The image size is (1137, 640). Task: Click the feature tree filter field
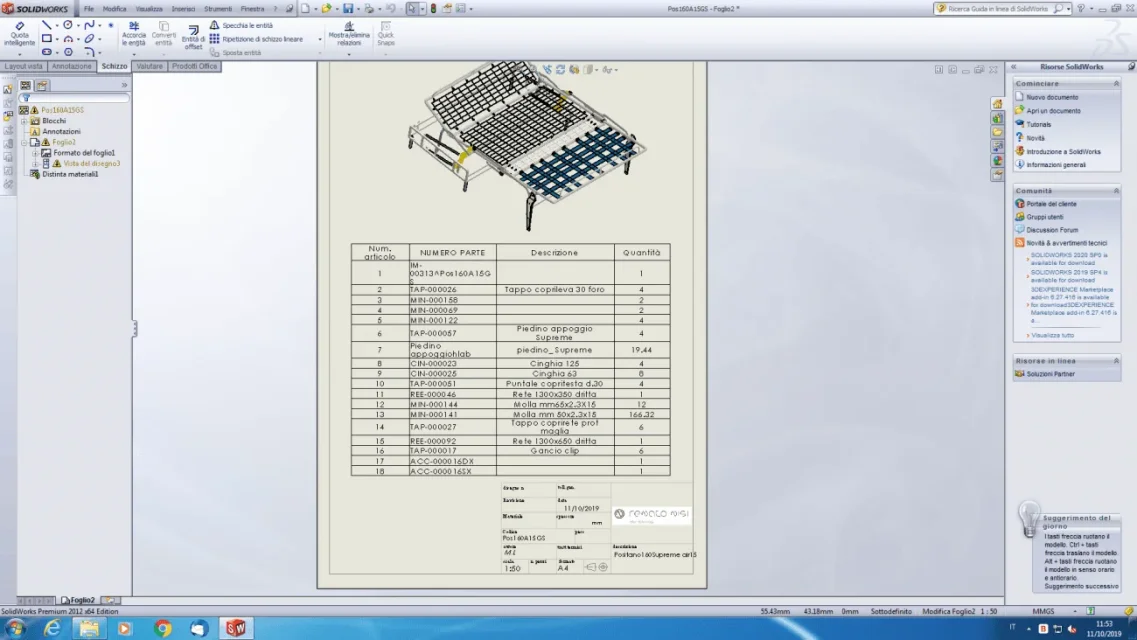coord(75,98)
